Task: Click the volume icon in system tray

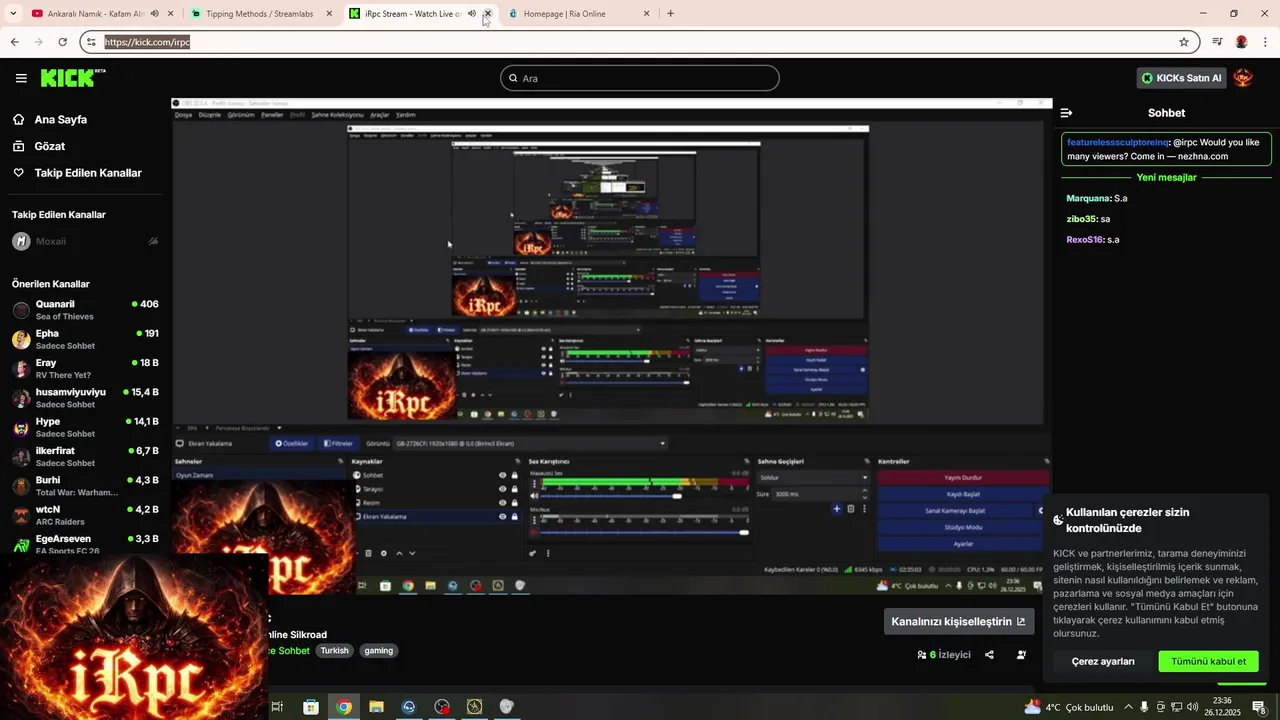Action: click(x=1192, y=707)
